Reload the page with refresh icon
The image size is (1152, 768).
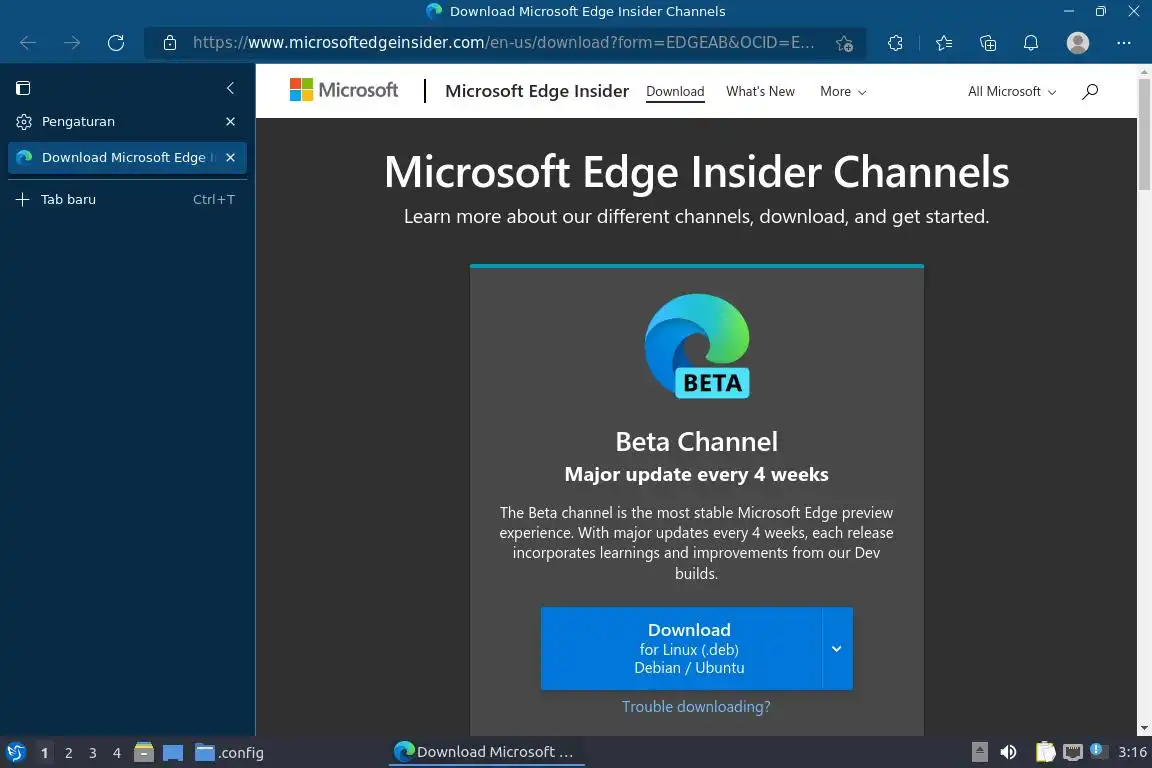click(115, 43)
